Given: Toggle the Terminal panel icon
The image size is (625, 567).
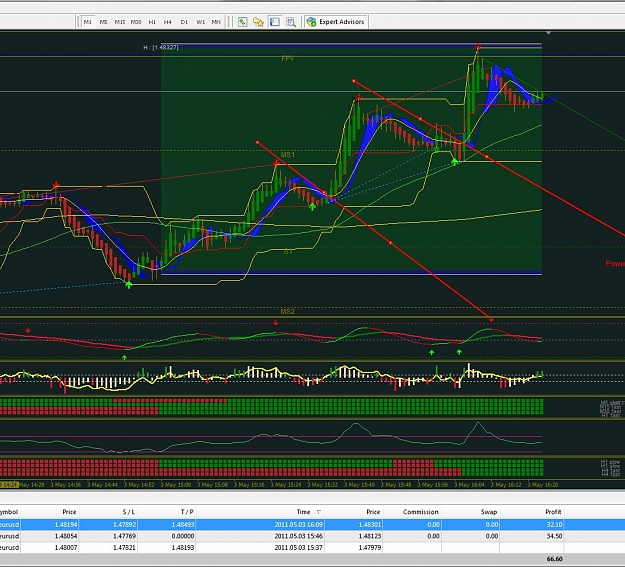Looking at the screenshot, I should tap(275, 22).
